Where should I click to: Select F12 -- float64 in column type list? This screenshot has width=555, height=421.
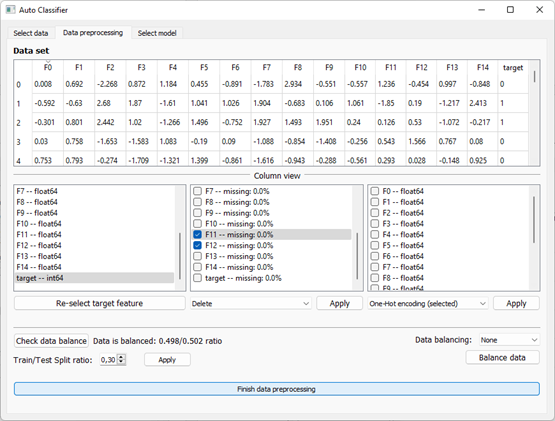pos(95,245)
